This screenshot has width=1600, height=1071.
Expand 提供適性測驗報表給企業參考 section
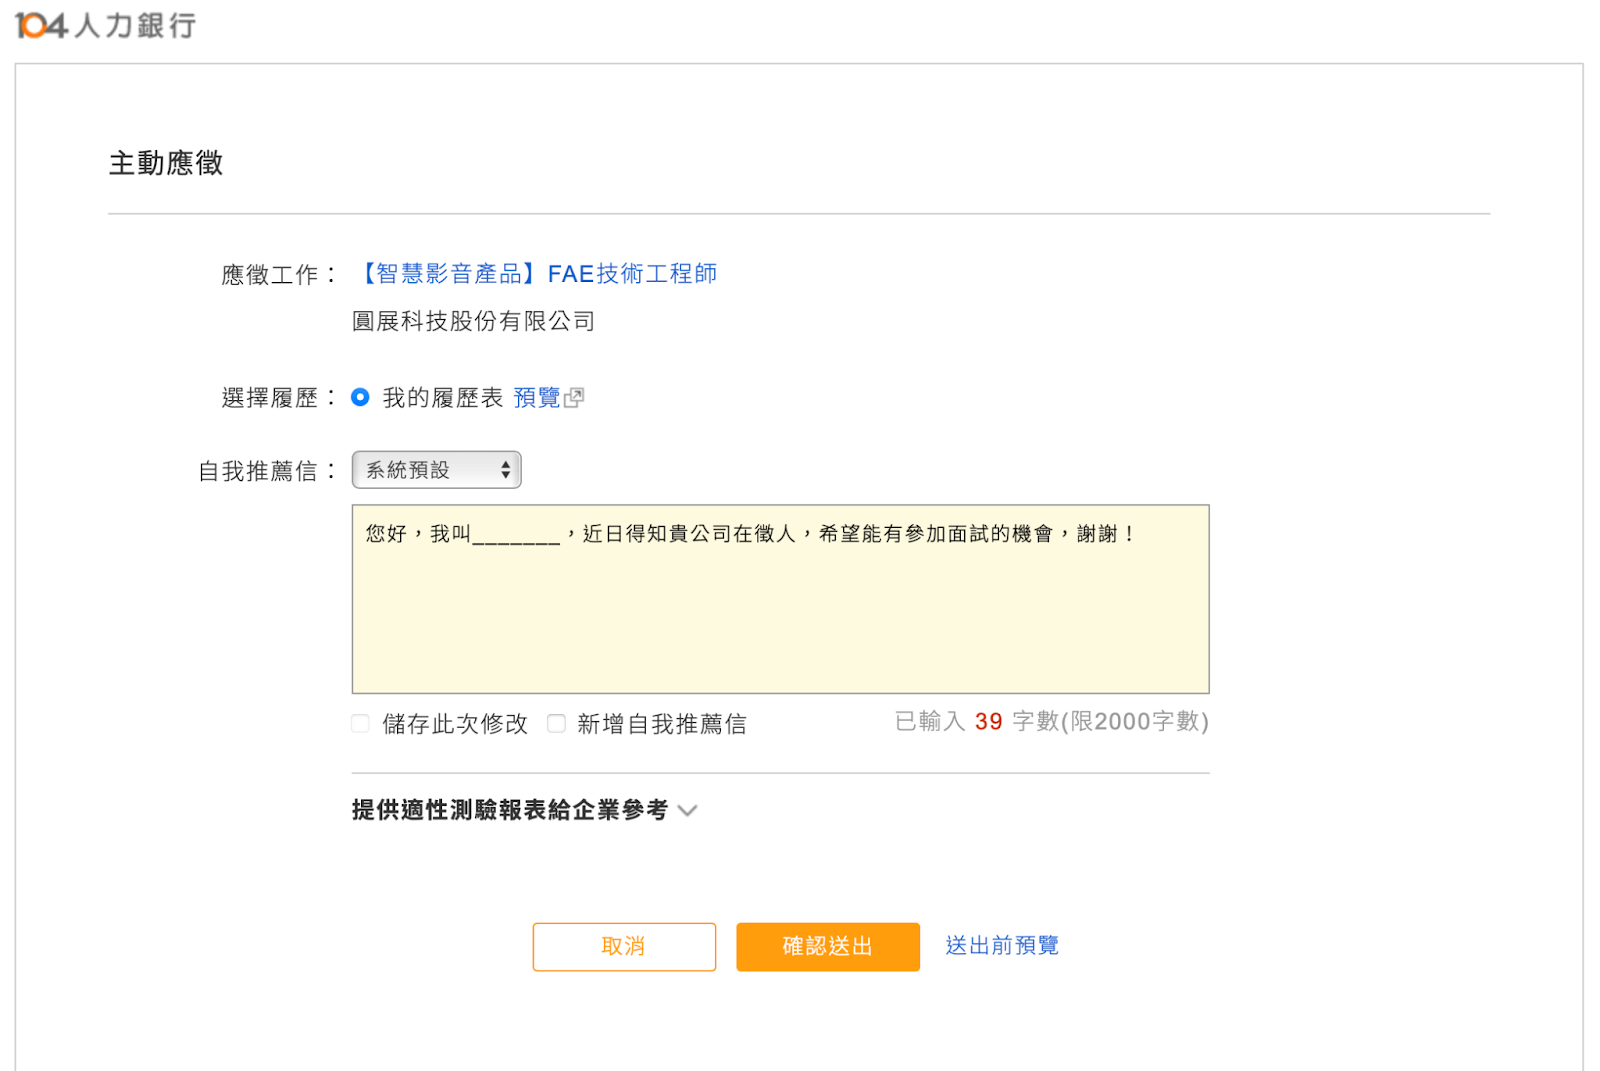[524, 810]
